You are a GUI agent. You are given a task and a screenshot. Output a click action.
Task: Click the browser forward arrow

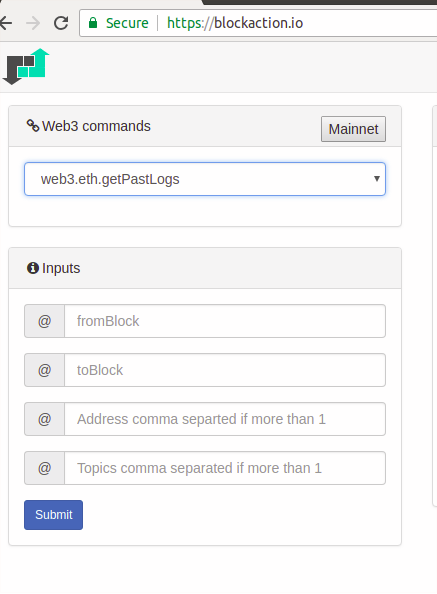[33, 23]
